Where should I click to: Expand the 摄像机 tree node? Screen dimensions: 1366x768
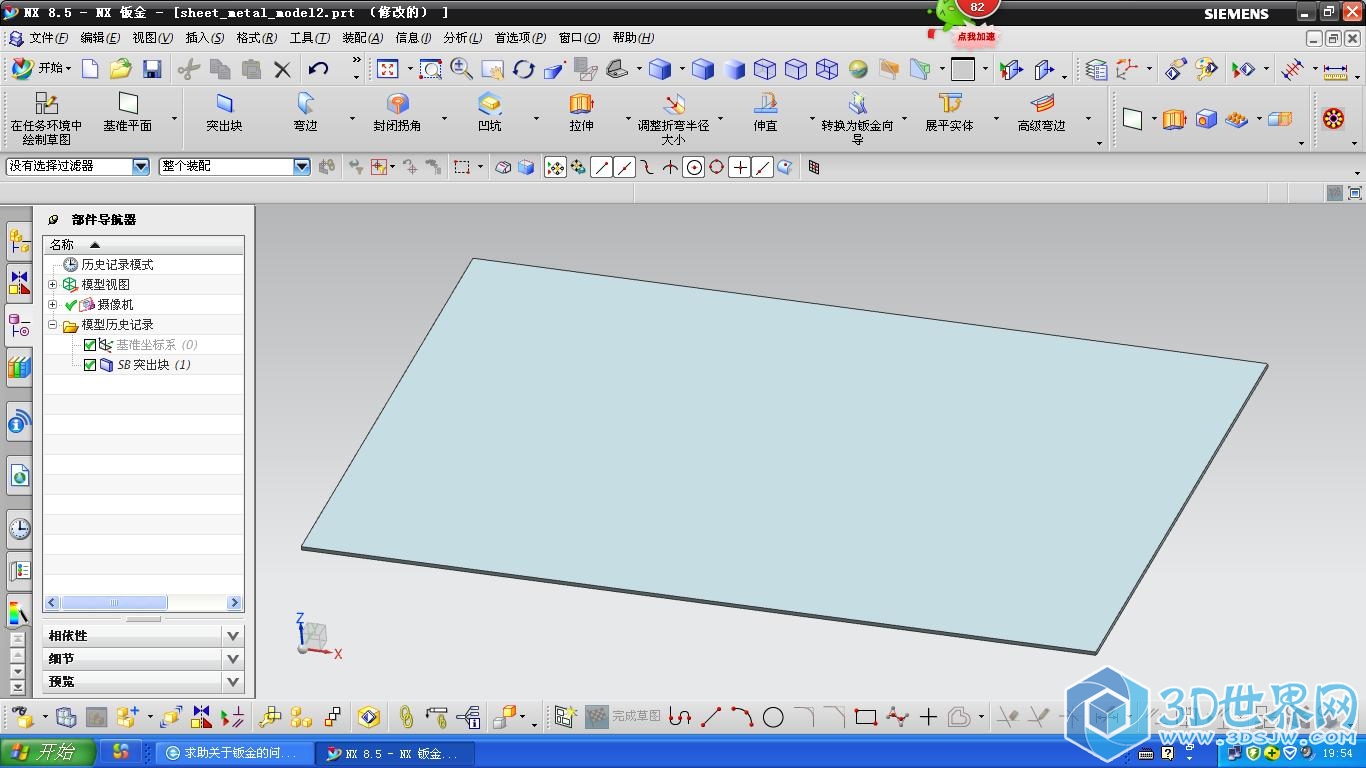coord(53,305)
